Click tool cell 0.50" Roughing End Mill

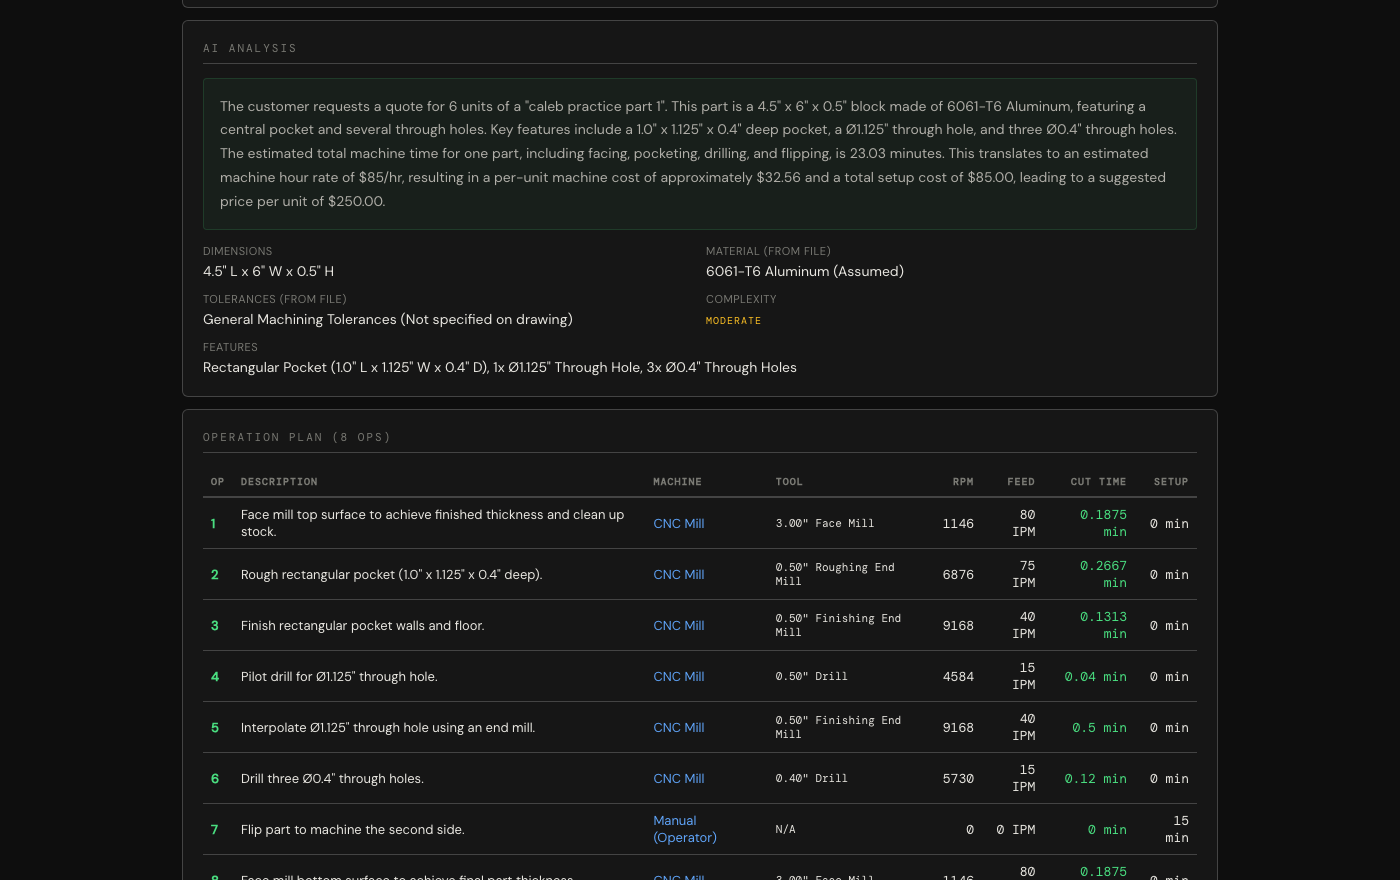(835, 574)
